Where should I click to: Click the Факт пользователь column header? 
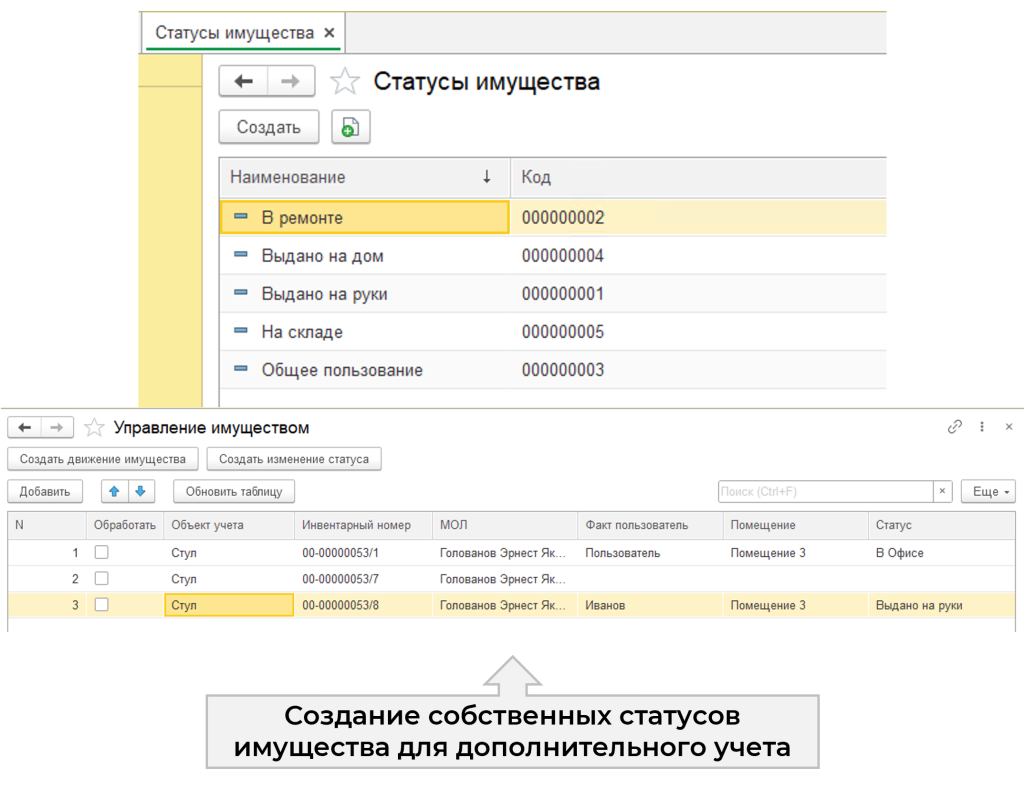[x=650, y=525]
